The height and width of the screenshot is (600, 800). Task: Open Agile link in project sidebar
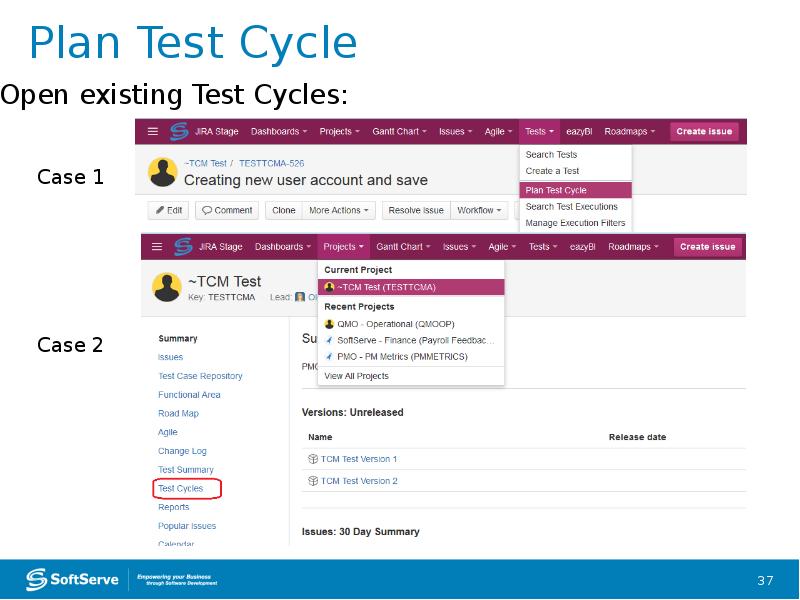click(x=168, y=432)
